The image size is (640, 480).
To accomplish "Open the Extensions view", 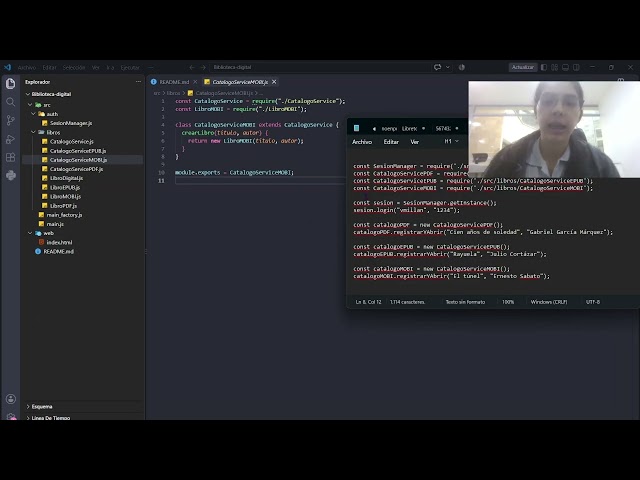I will point(11,158).
